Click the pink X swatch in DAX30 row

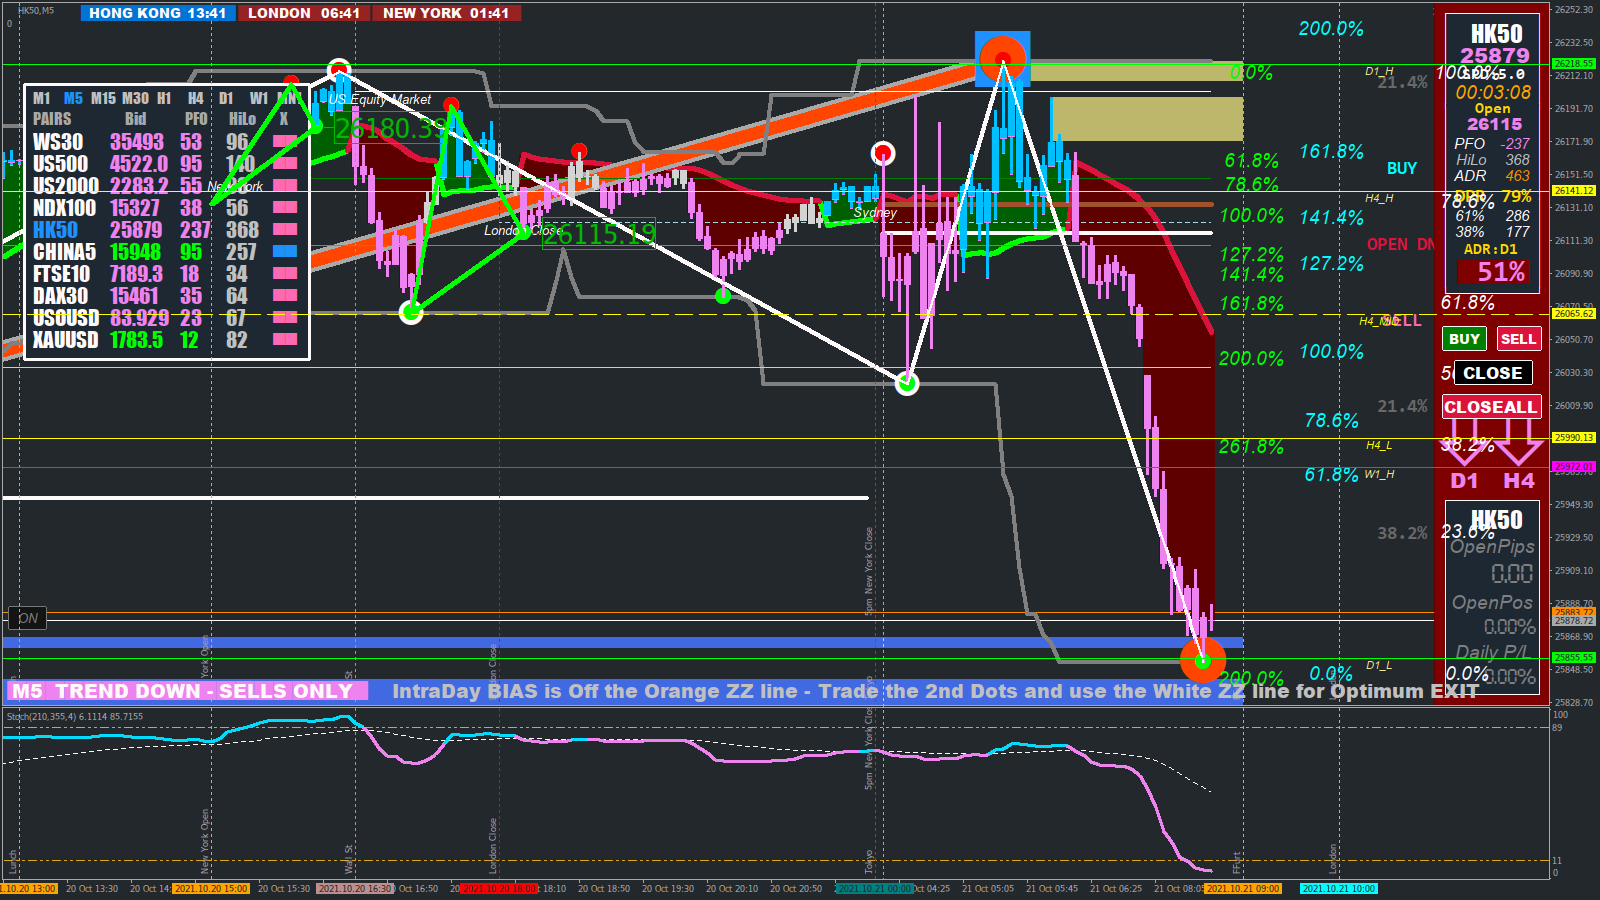[x=285, y=296]
